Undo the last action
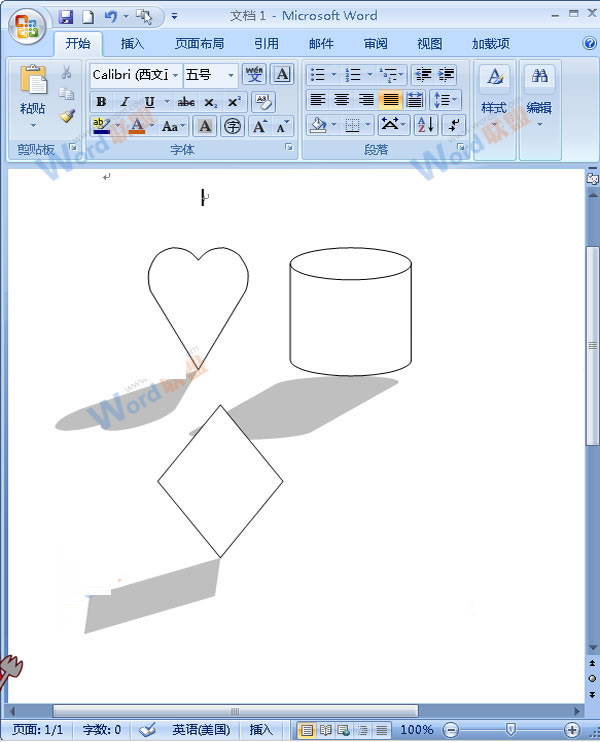Screen dimensions: 600x742 coord(110,17)
